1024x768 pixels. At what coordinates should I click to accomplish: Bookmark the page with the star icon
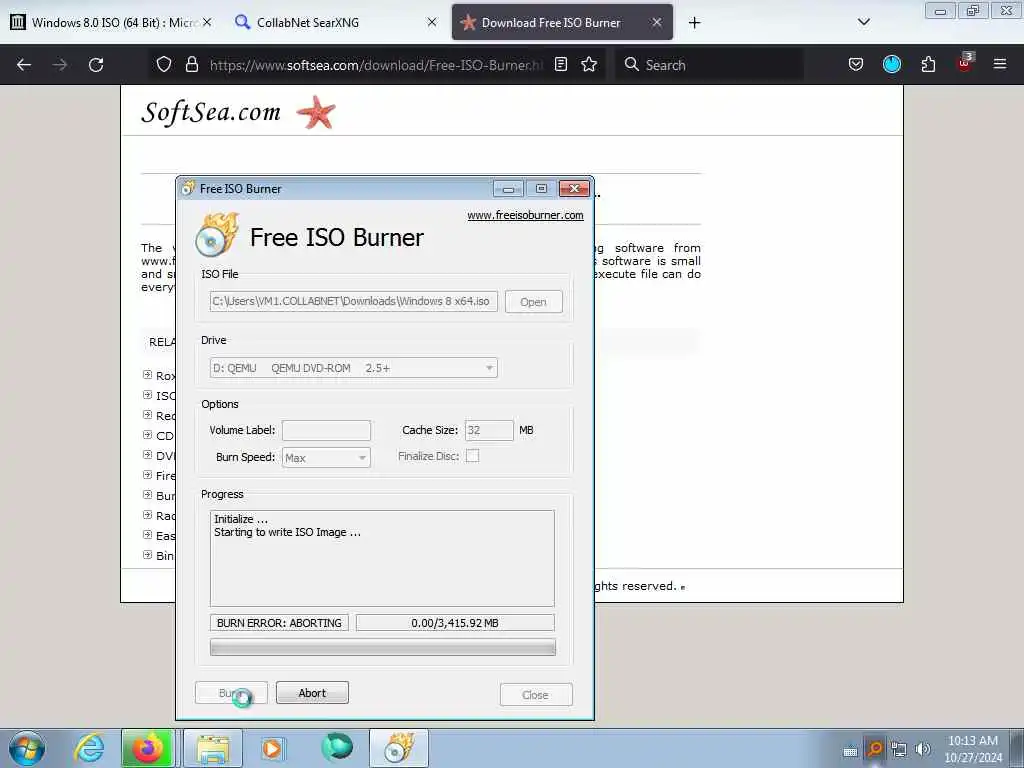(x=589, y=64)
